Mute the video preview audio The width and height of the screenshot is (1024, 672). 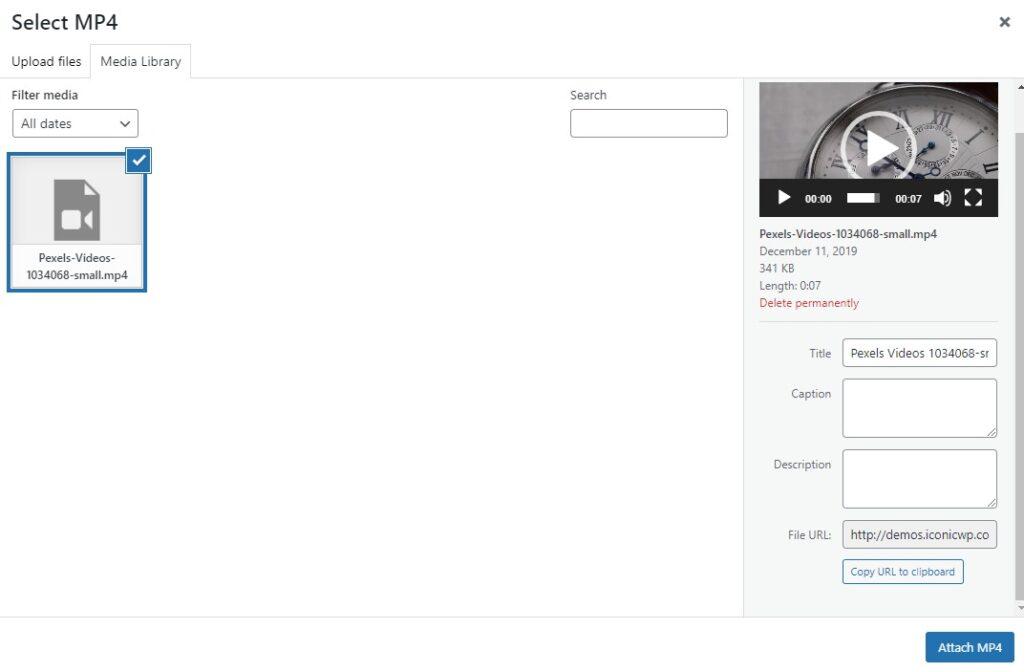tap(941, 198)
